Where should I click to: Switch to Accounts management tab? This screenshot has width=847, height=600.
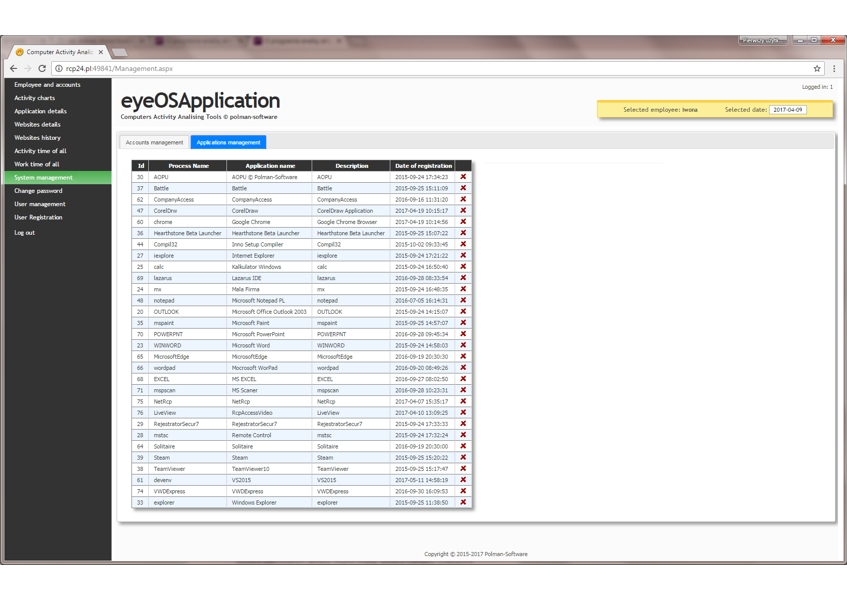tap(154, 142)
